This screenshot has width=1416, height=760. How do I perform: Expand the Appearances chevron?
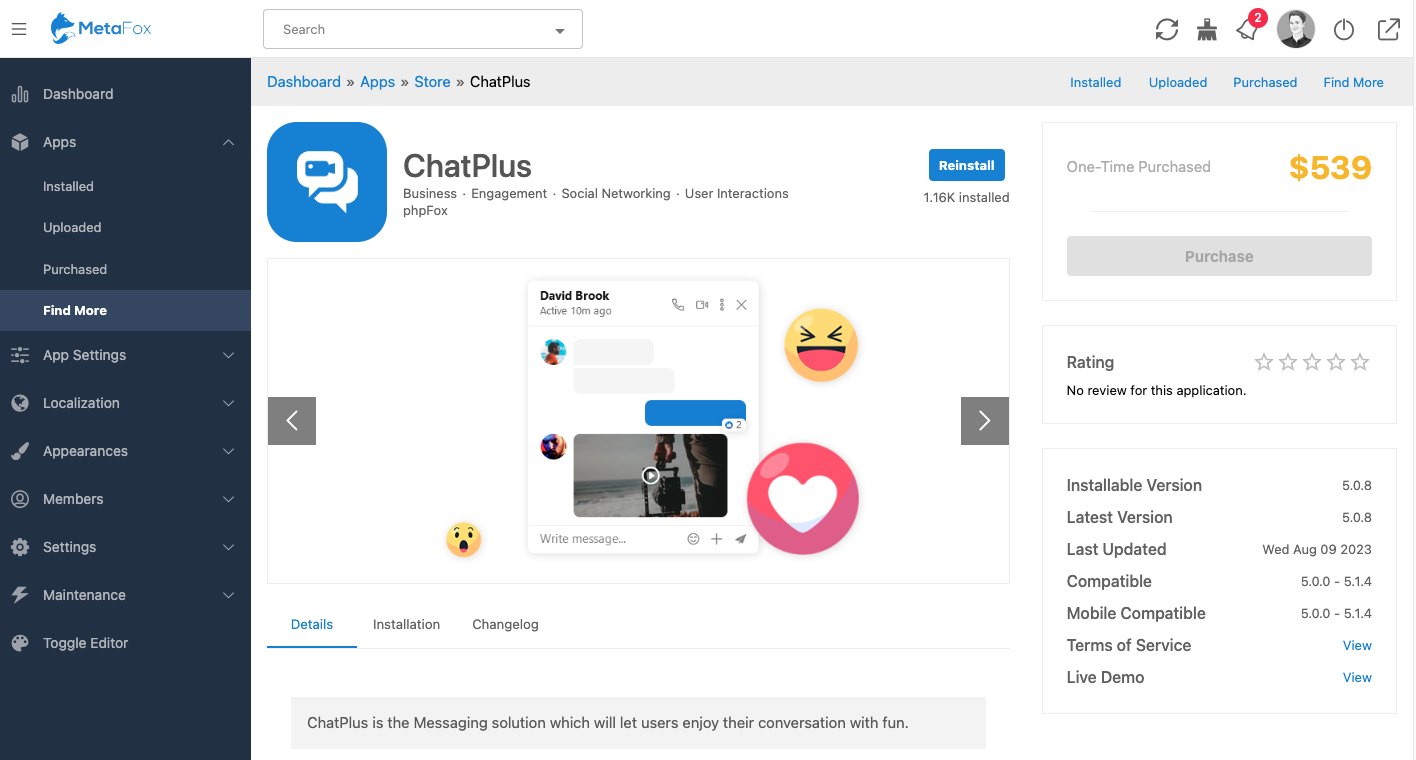(229, 451)
